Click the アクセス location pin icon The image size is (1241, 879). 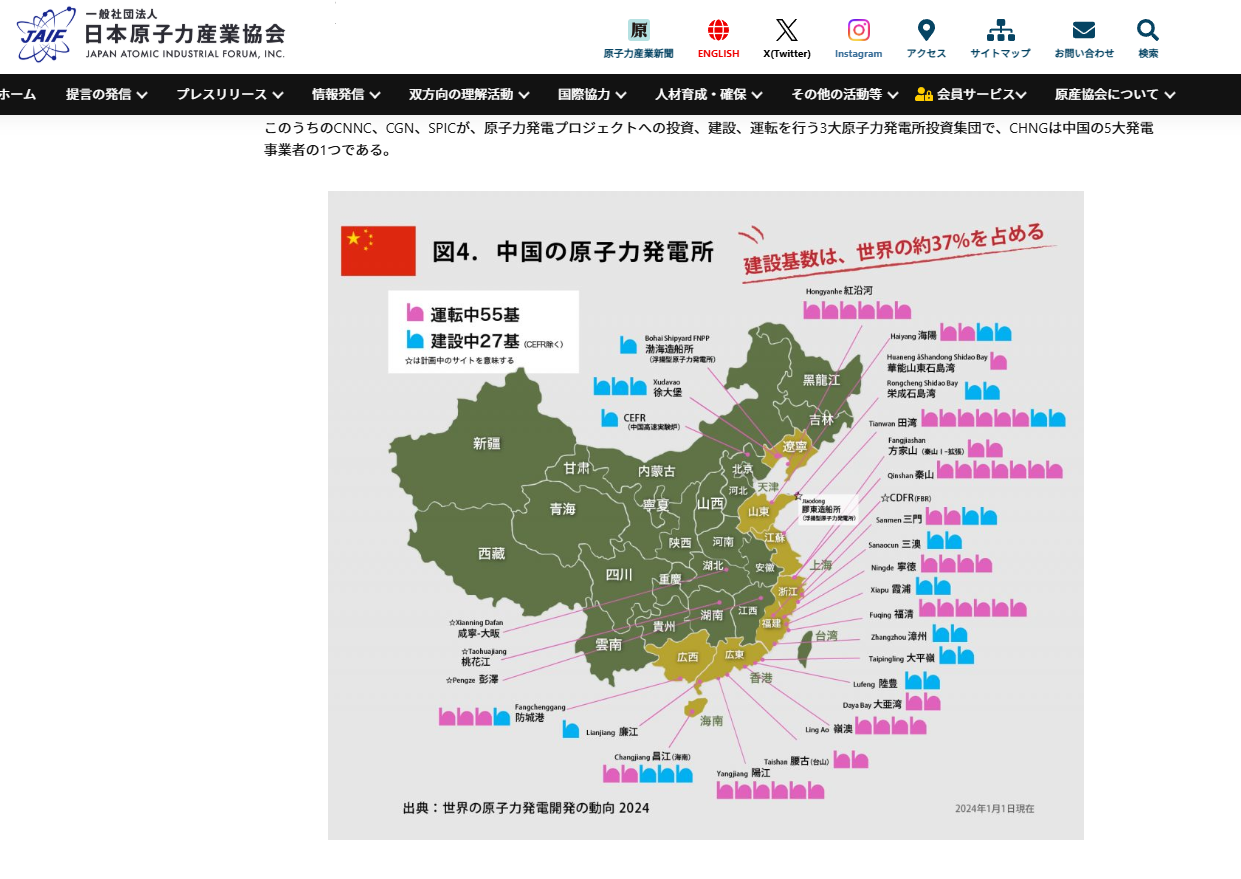pos(926,31)
